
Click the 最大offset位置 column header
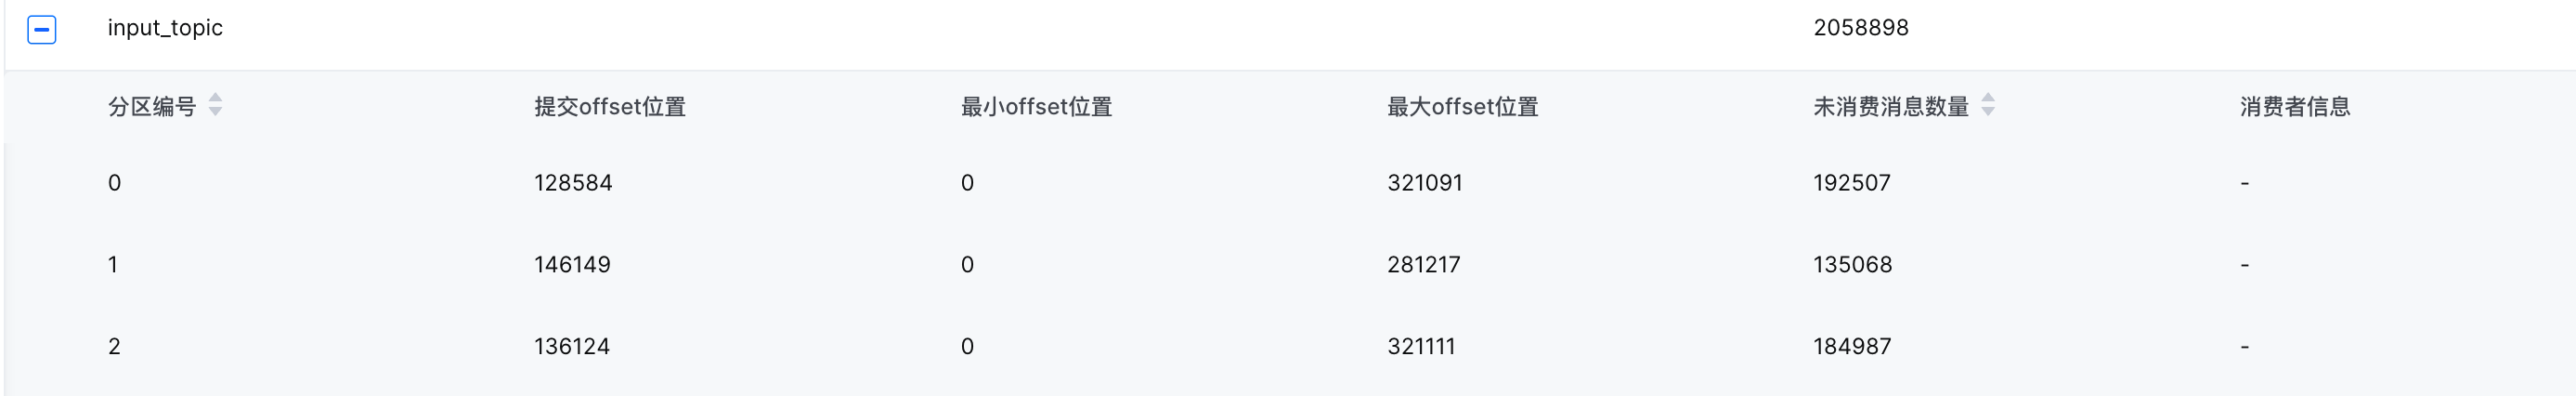pyautogui.click(x=1462, y=106)
